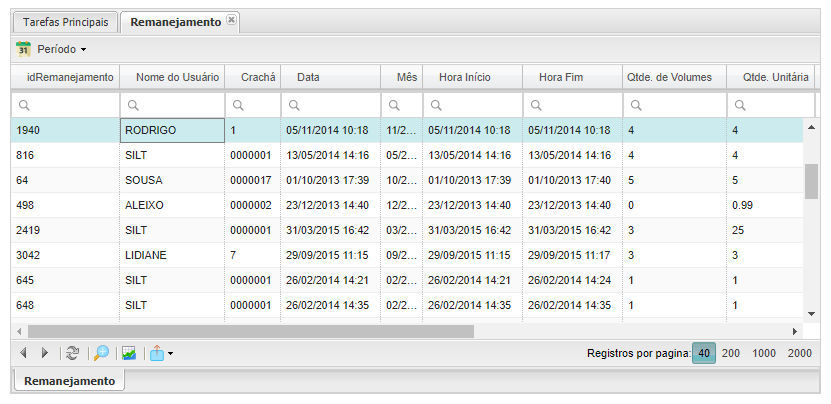Click the SOUSA user cell

click(x=172, y=180)
